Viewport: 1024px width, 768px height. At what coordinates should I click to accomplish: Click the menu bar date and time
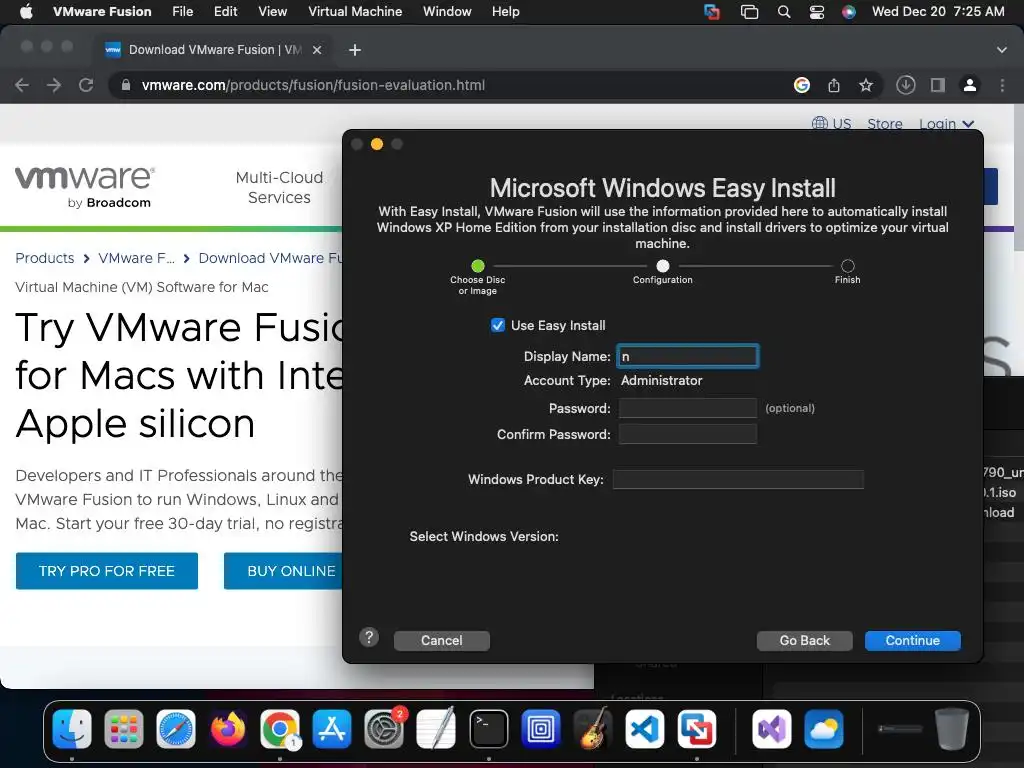coord(938,12)
